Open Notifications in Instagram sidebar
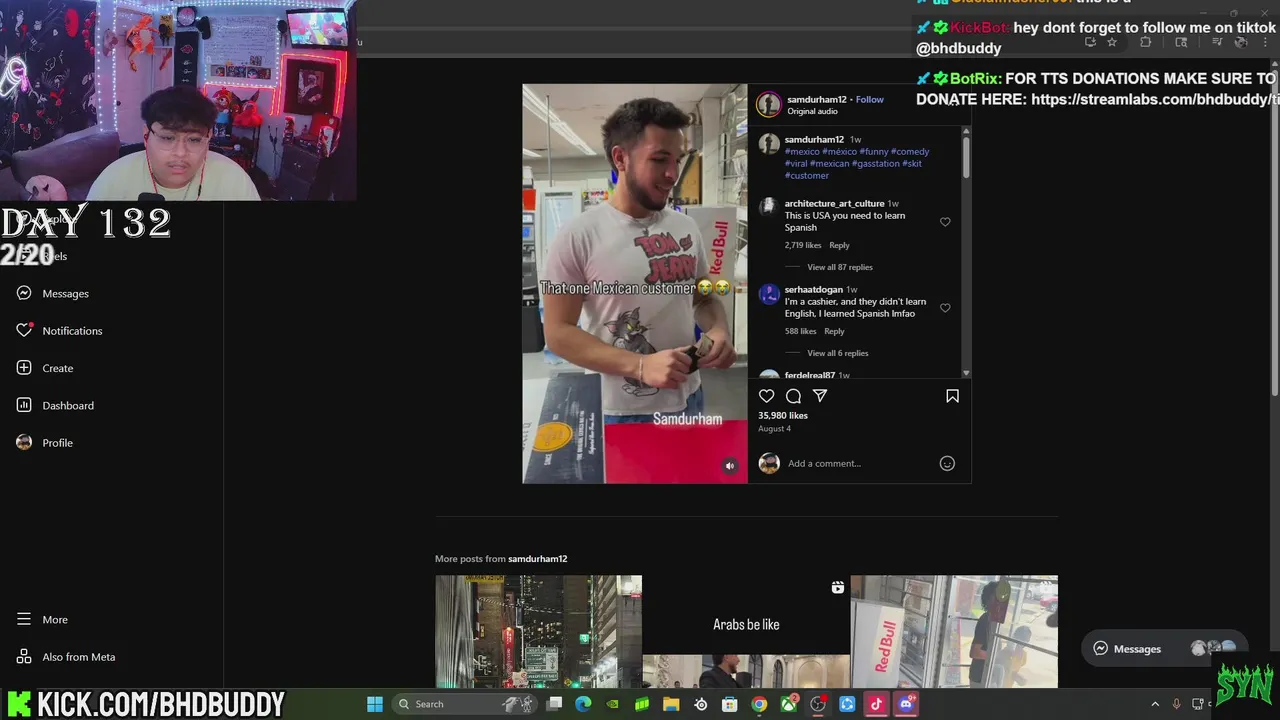 58,331
